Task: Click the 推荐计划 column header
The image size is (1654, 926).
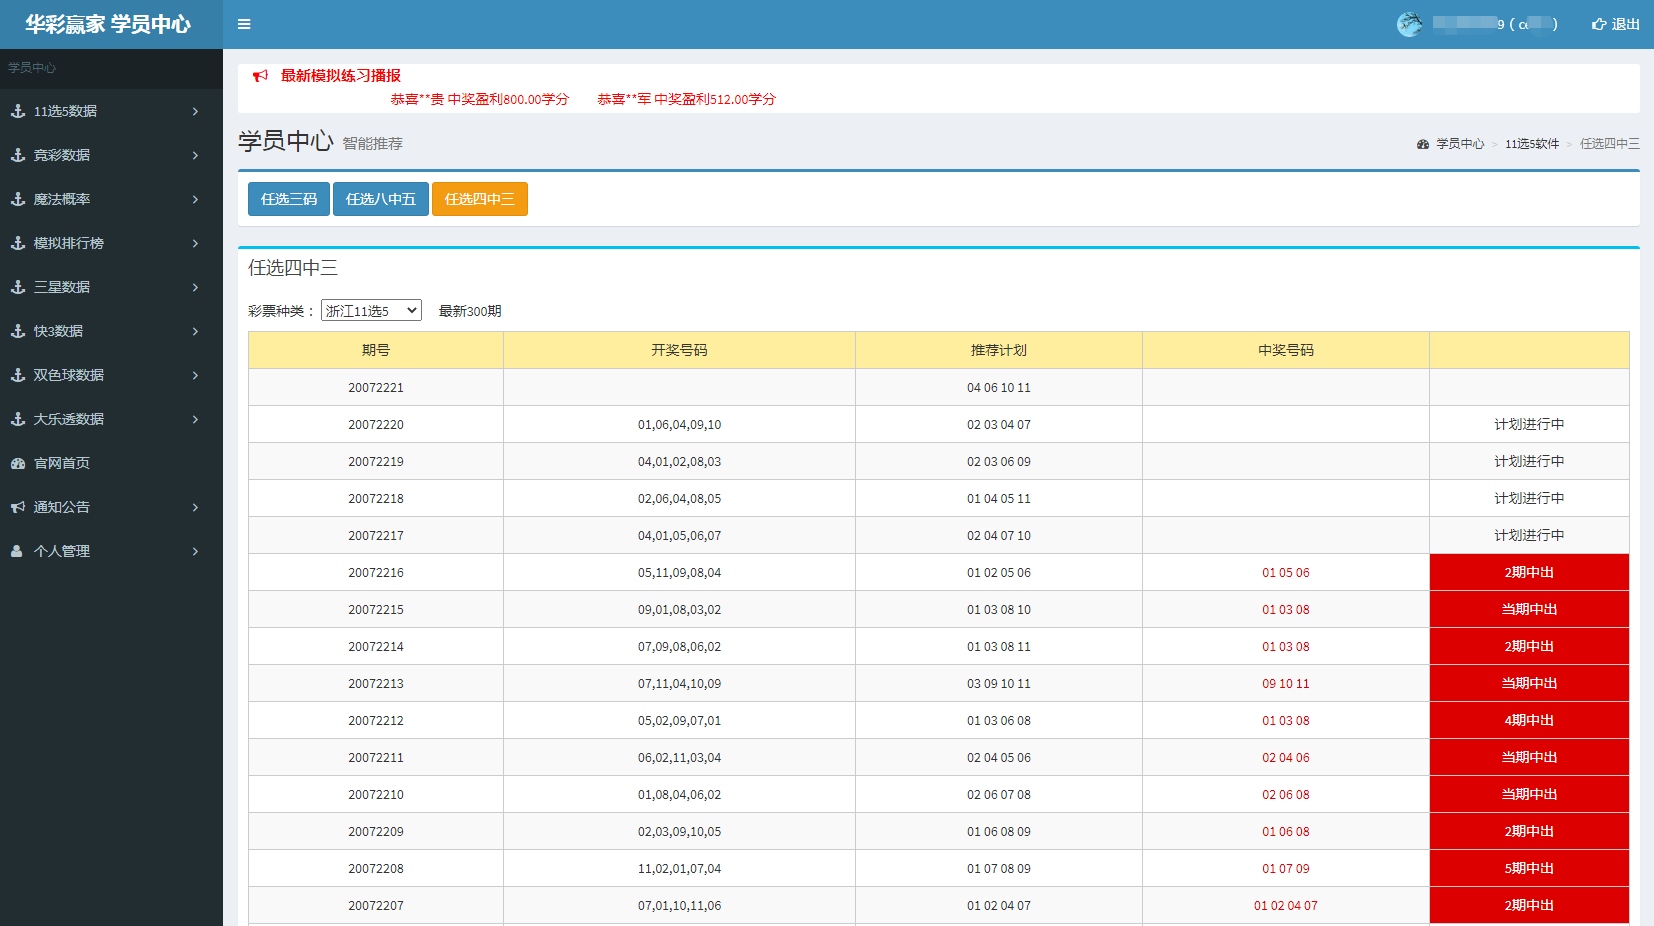Action: click(999, 350)
